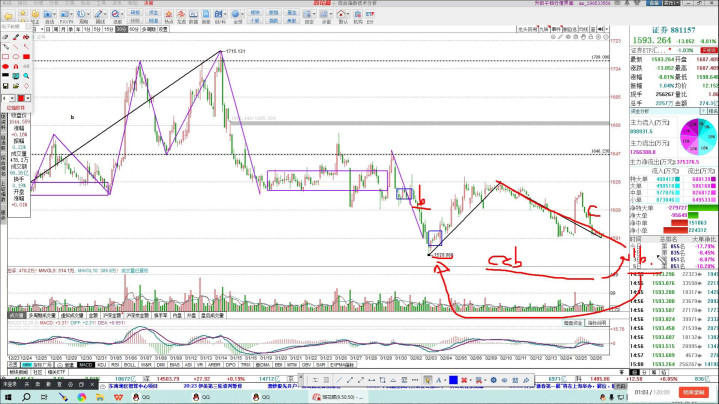
Task: Switch chart to 日 daily period
Action: [x=48, y=29]
